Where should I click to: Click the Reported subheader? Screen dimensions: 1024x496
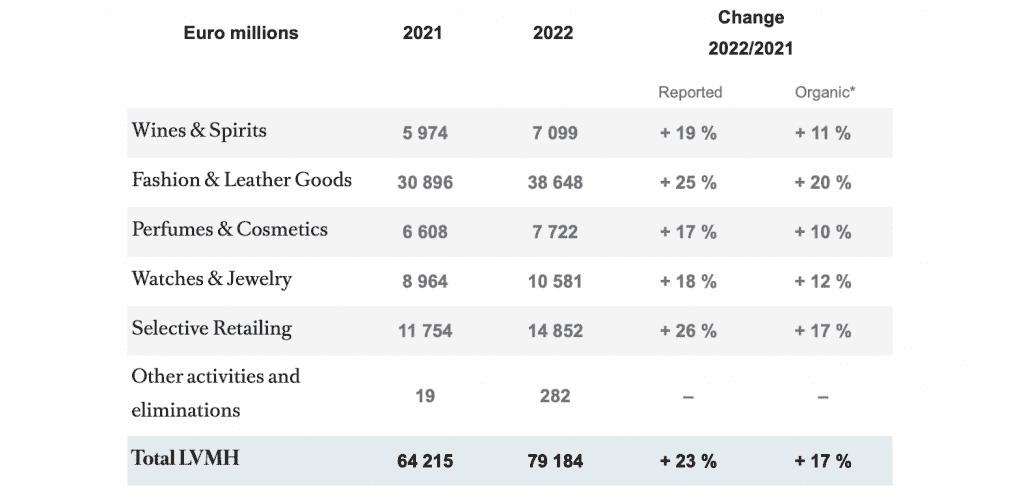(x=689, y=92)
